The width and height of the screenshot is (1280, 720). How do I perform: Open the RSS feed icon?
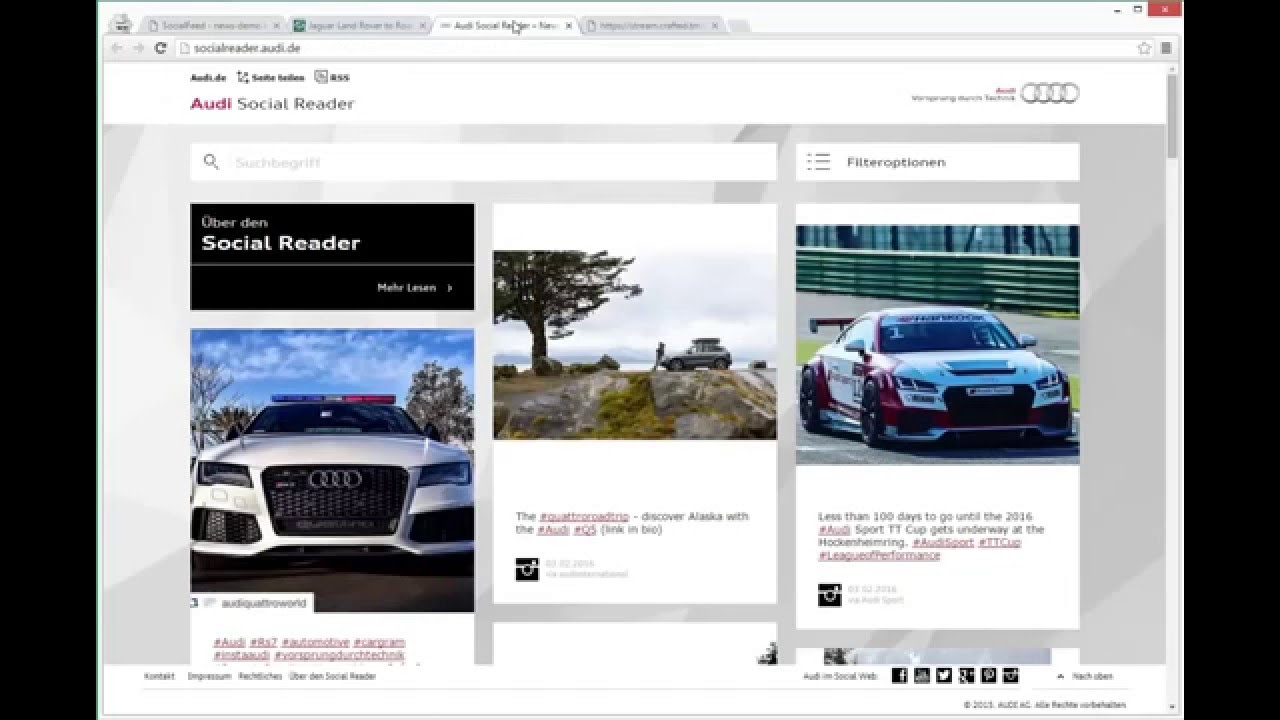click(x=320, y=76)
